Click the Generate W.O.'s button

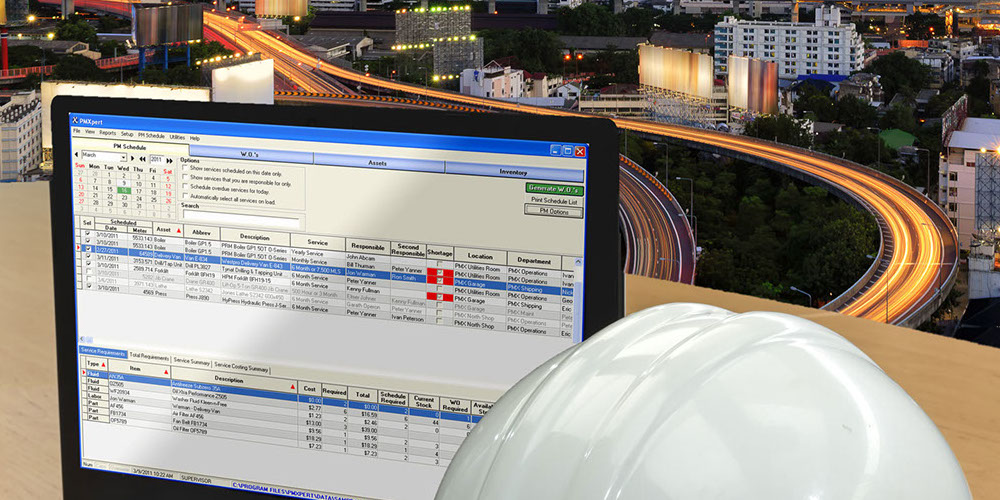(554, 189)
